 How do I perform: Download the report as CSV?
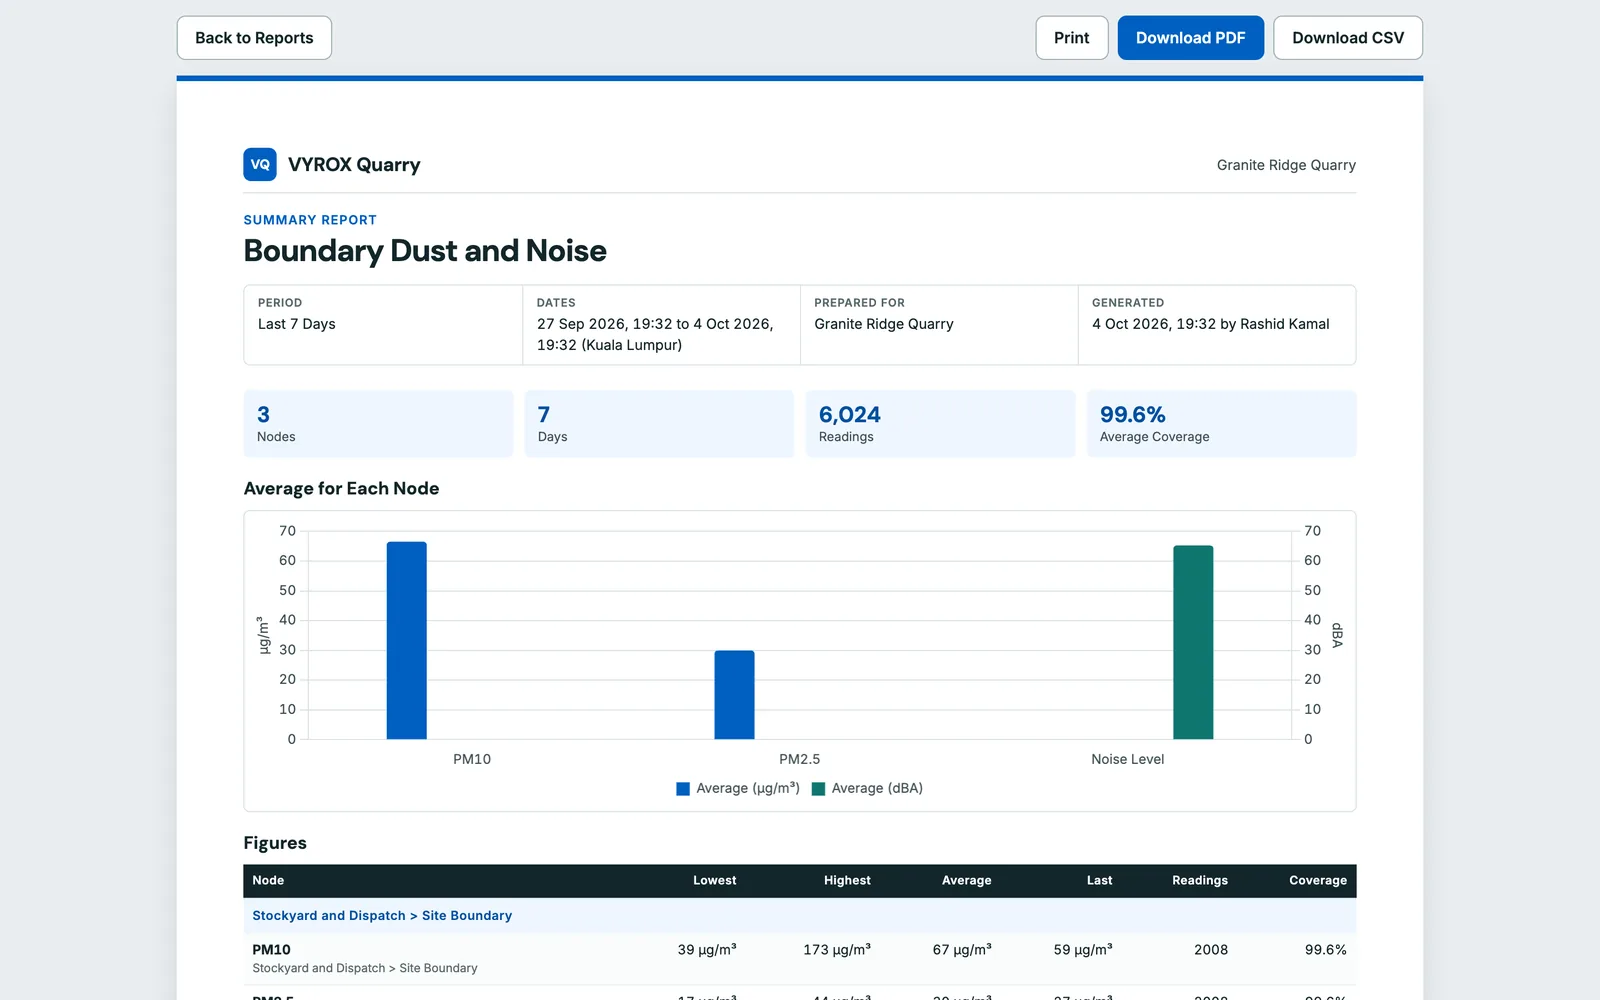coord(1348,38)
